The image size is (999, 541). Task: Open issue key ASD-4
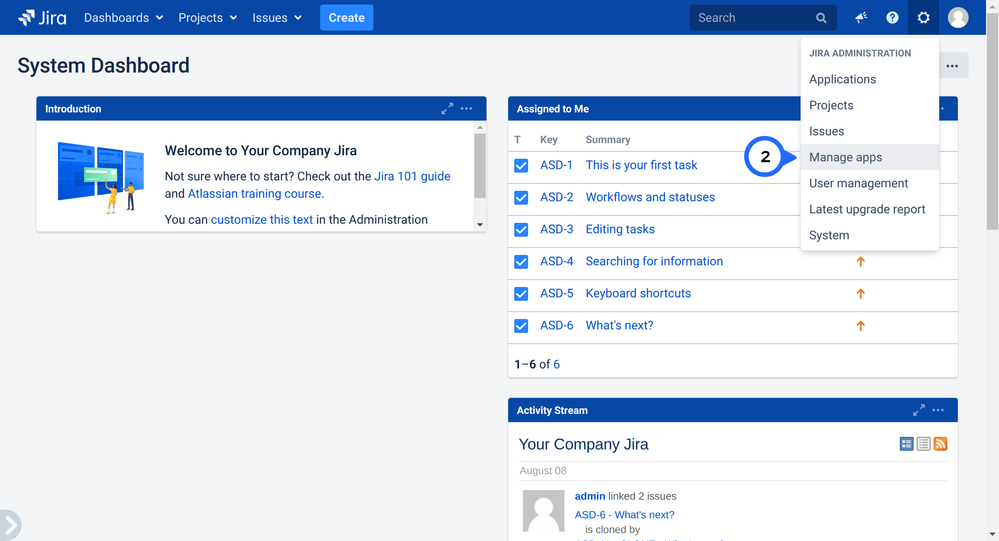coord(557,261)
